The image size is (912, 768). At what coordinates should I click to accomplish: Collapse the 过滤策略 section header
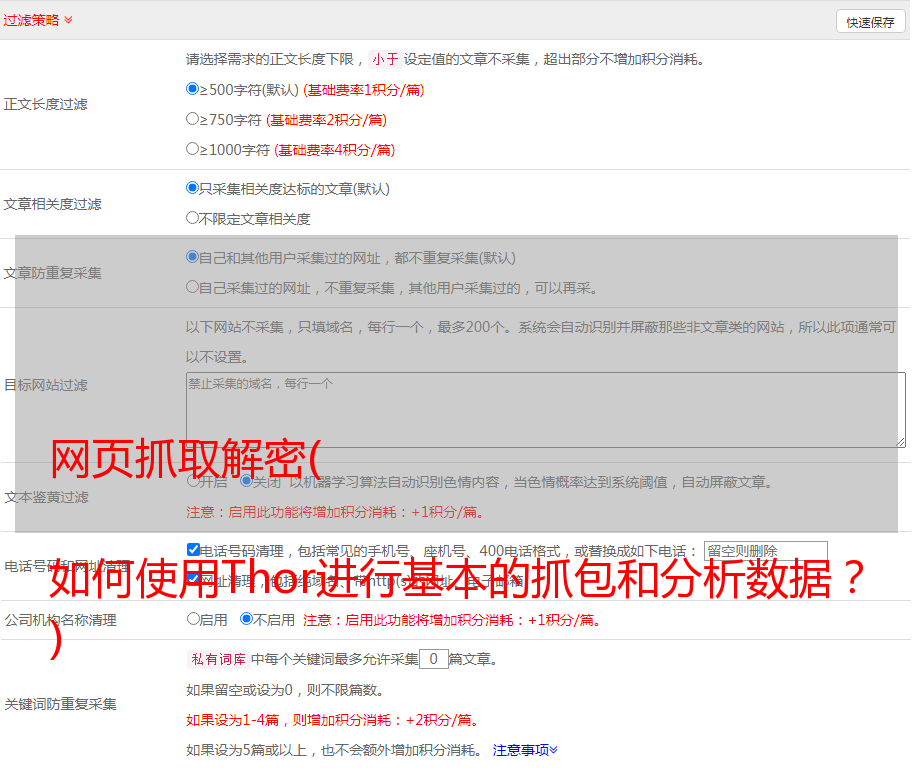38,20
